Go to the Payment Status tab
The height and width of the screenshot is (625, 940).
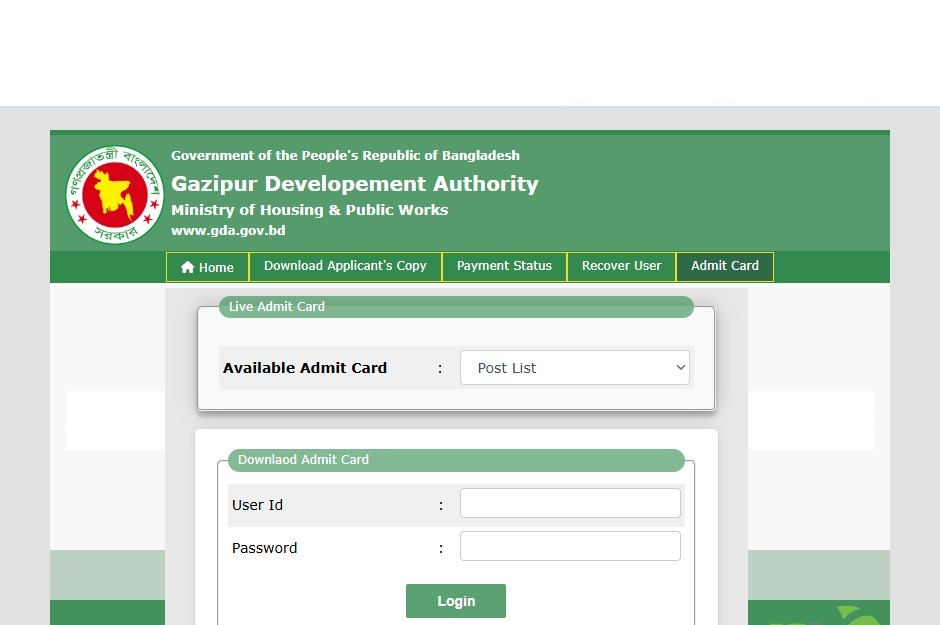[504, 266]
